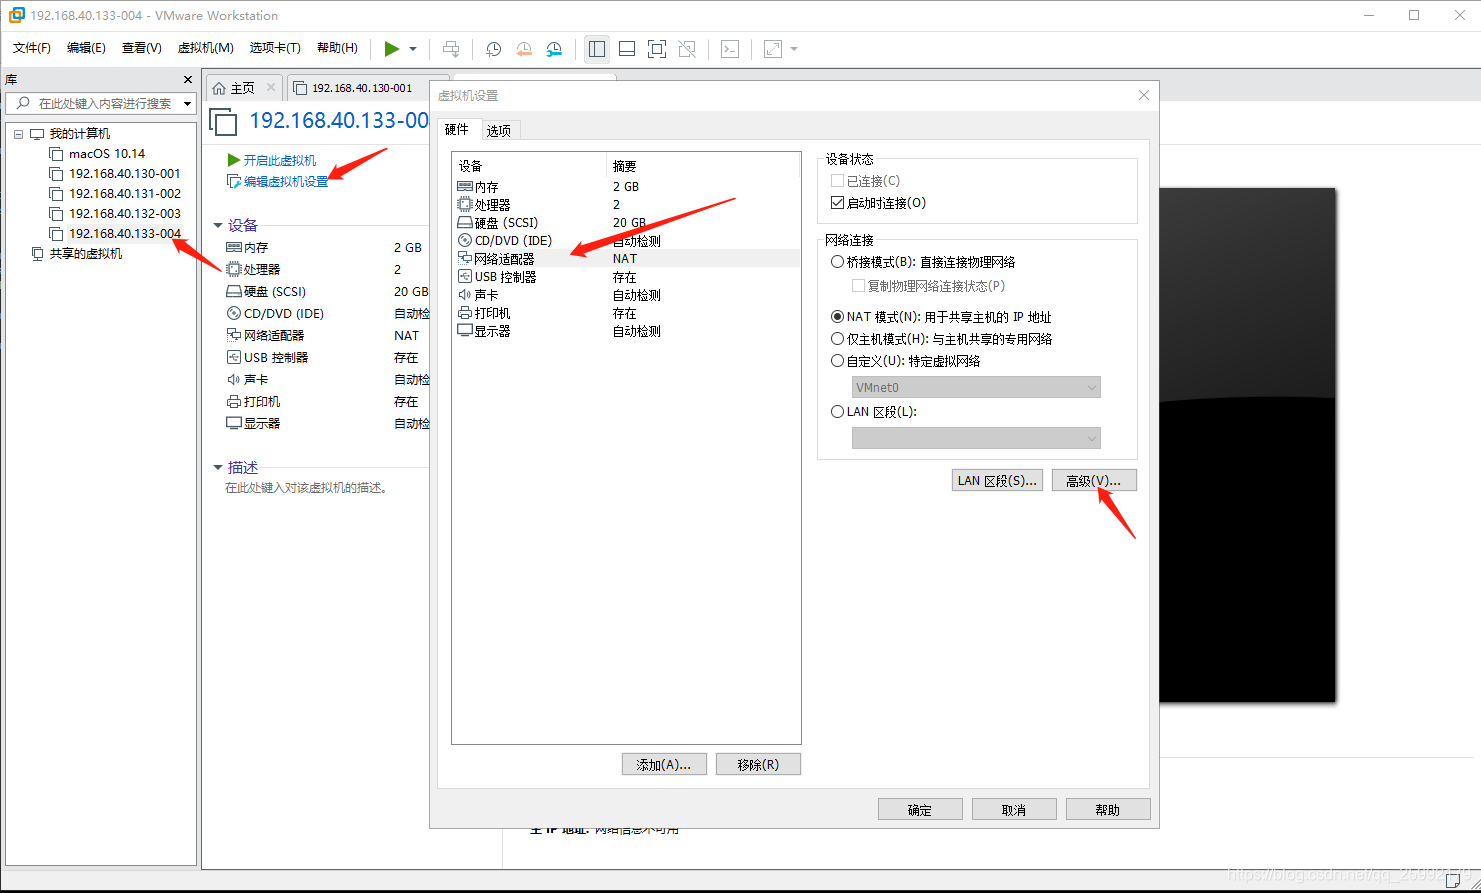
Task: Take a snapshot with the clock icon
Action: (494, 49)
